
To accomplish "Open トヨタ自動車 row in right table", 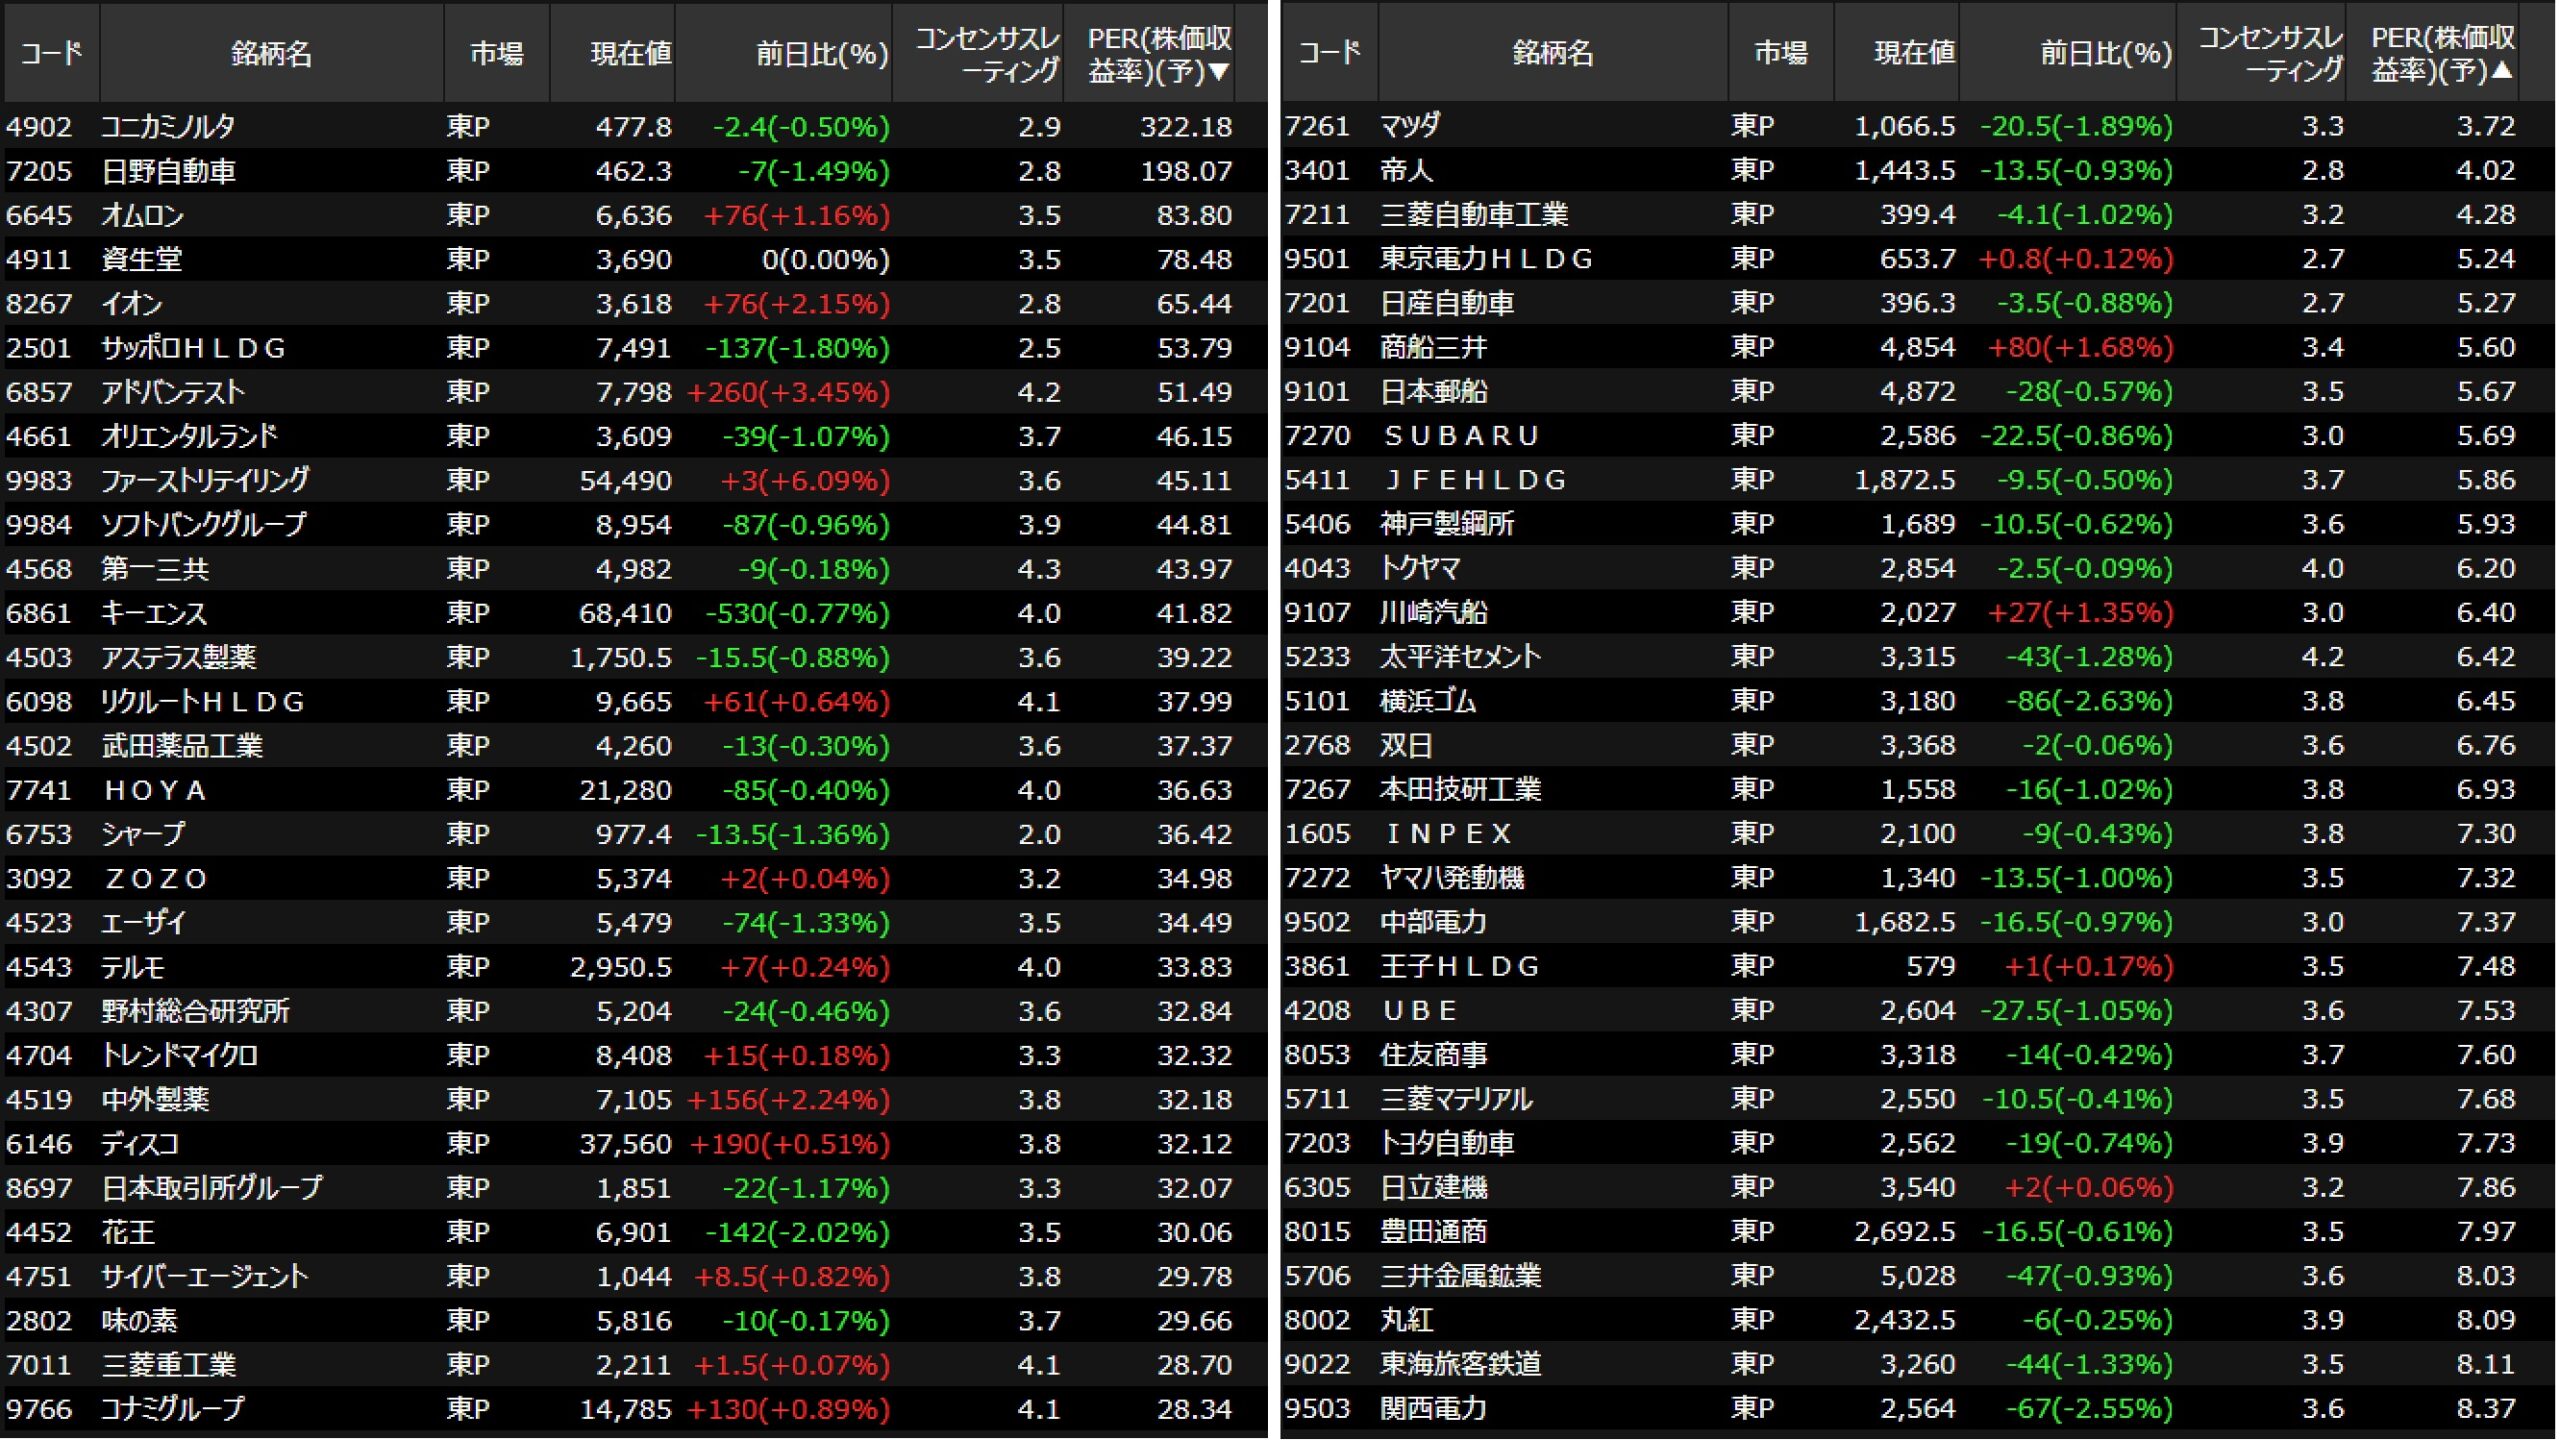I will coord(1447,1143).
